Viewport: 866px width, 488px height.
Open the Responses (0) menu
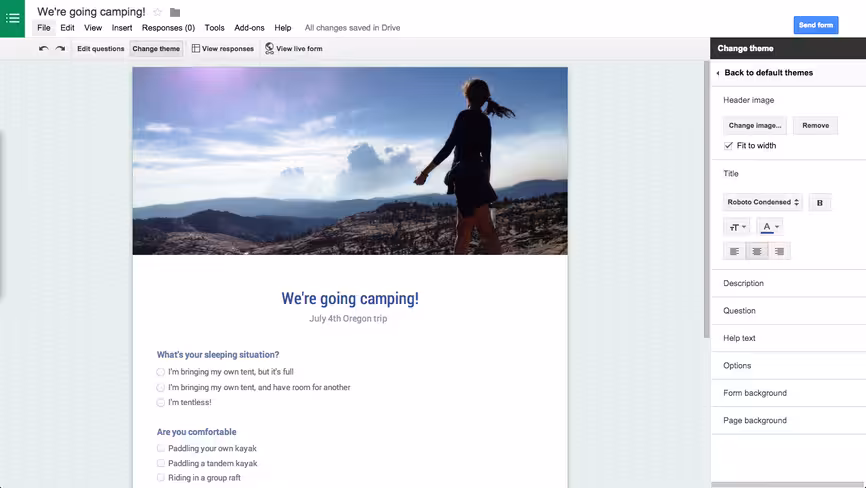[x=168, y=28]
